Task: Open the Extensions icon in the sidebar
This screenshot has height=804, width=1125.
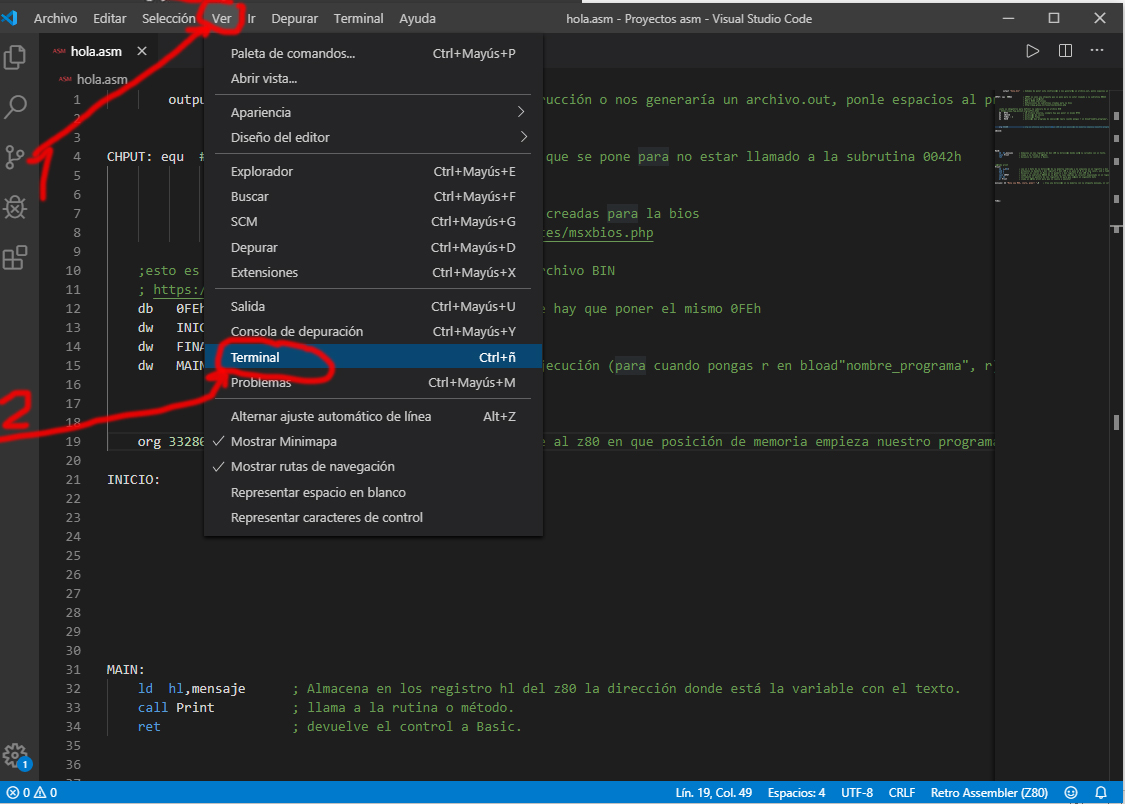Action: (x=15, y=257)
